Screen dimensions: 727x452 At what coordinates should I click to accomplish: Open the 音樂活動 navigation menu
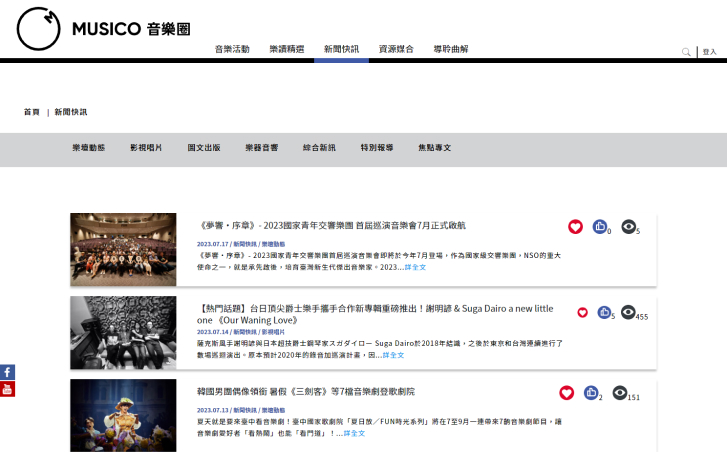pos(232,49)
